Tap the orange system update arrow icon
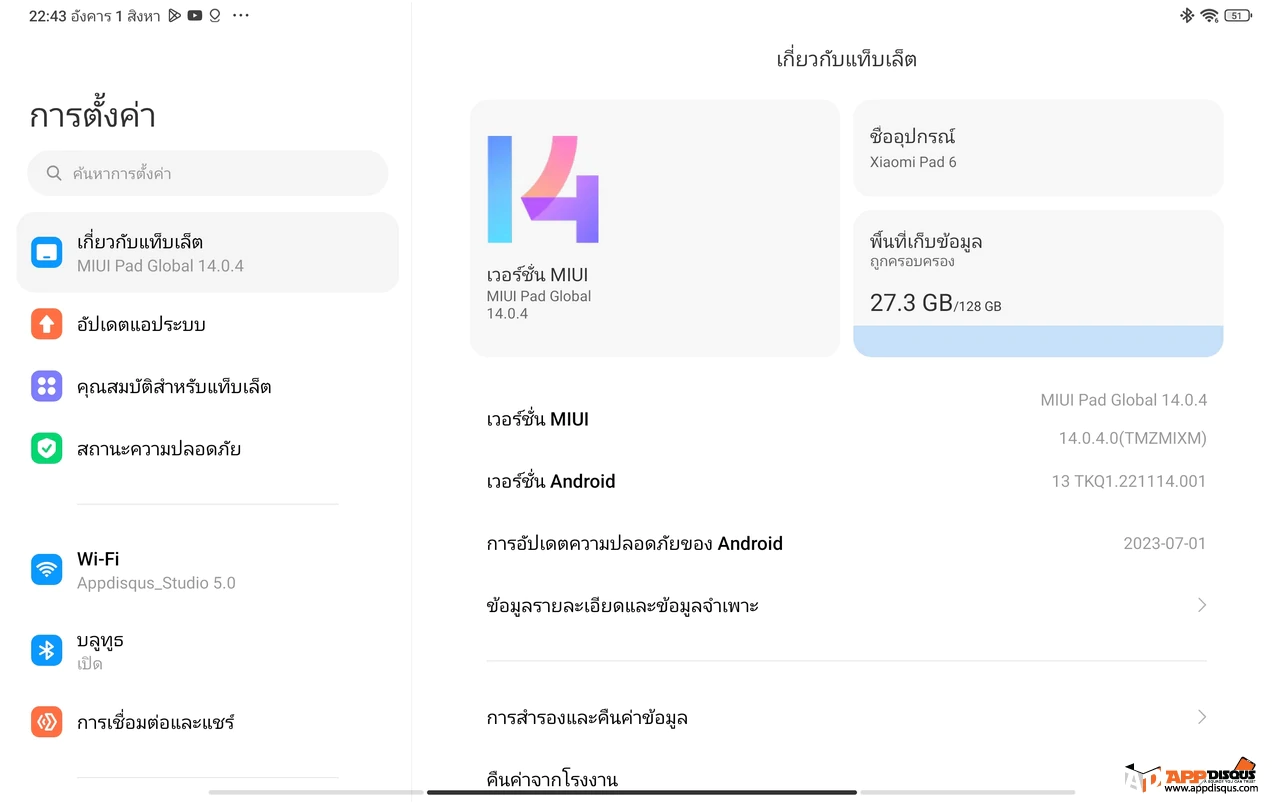 46,324
